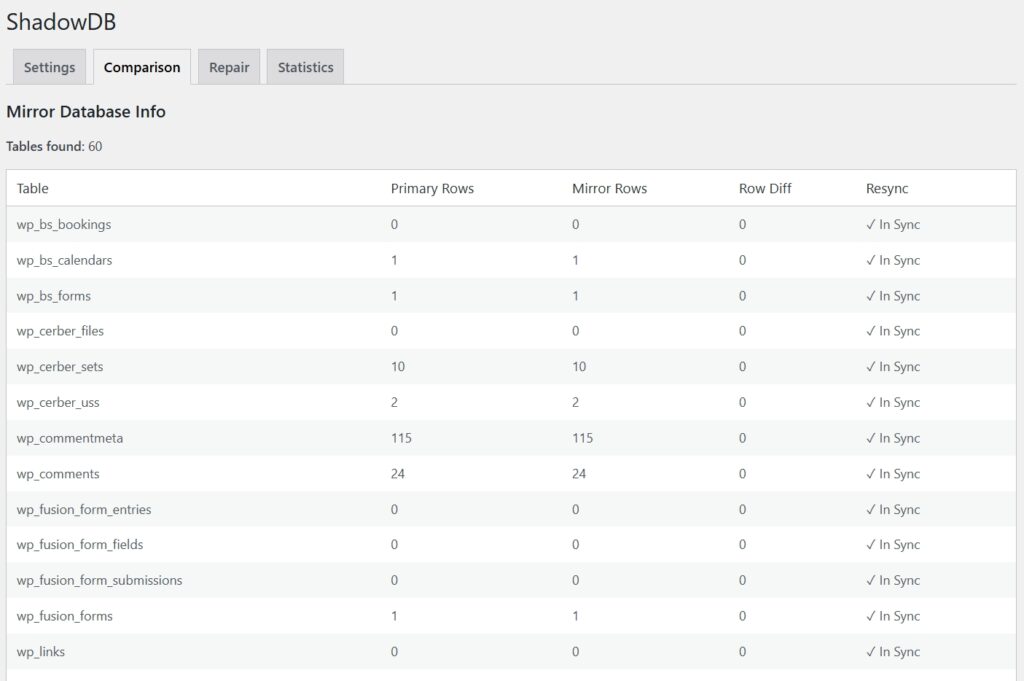
Task: Click In Sync status for wp_cerber_uss
Action: [893, 402]
